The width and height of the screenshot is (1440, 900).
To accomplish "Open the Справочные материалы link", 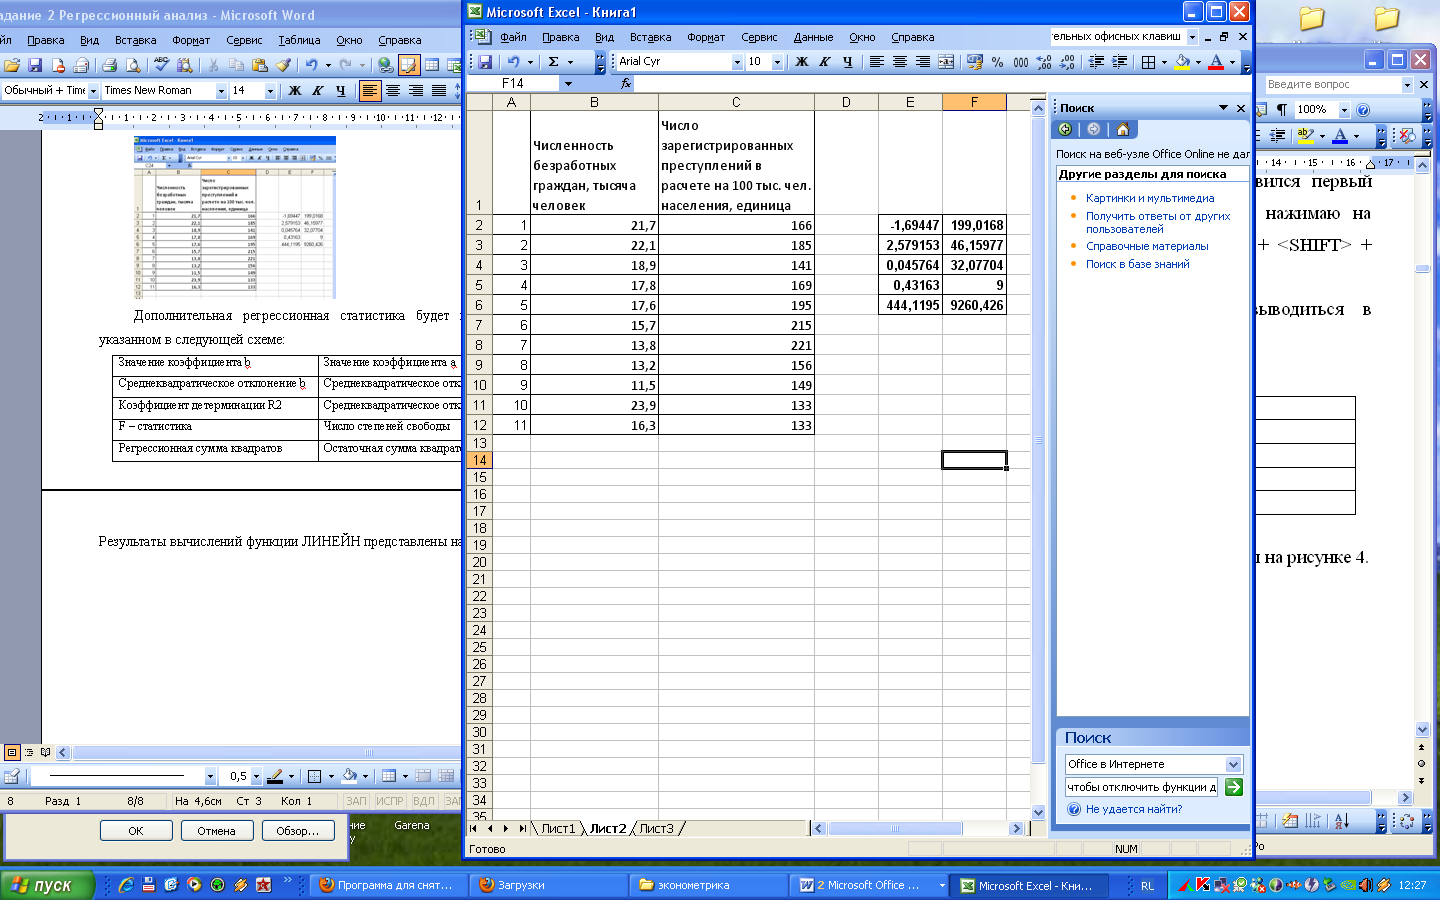I will click(x=1147, y=246).
